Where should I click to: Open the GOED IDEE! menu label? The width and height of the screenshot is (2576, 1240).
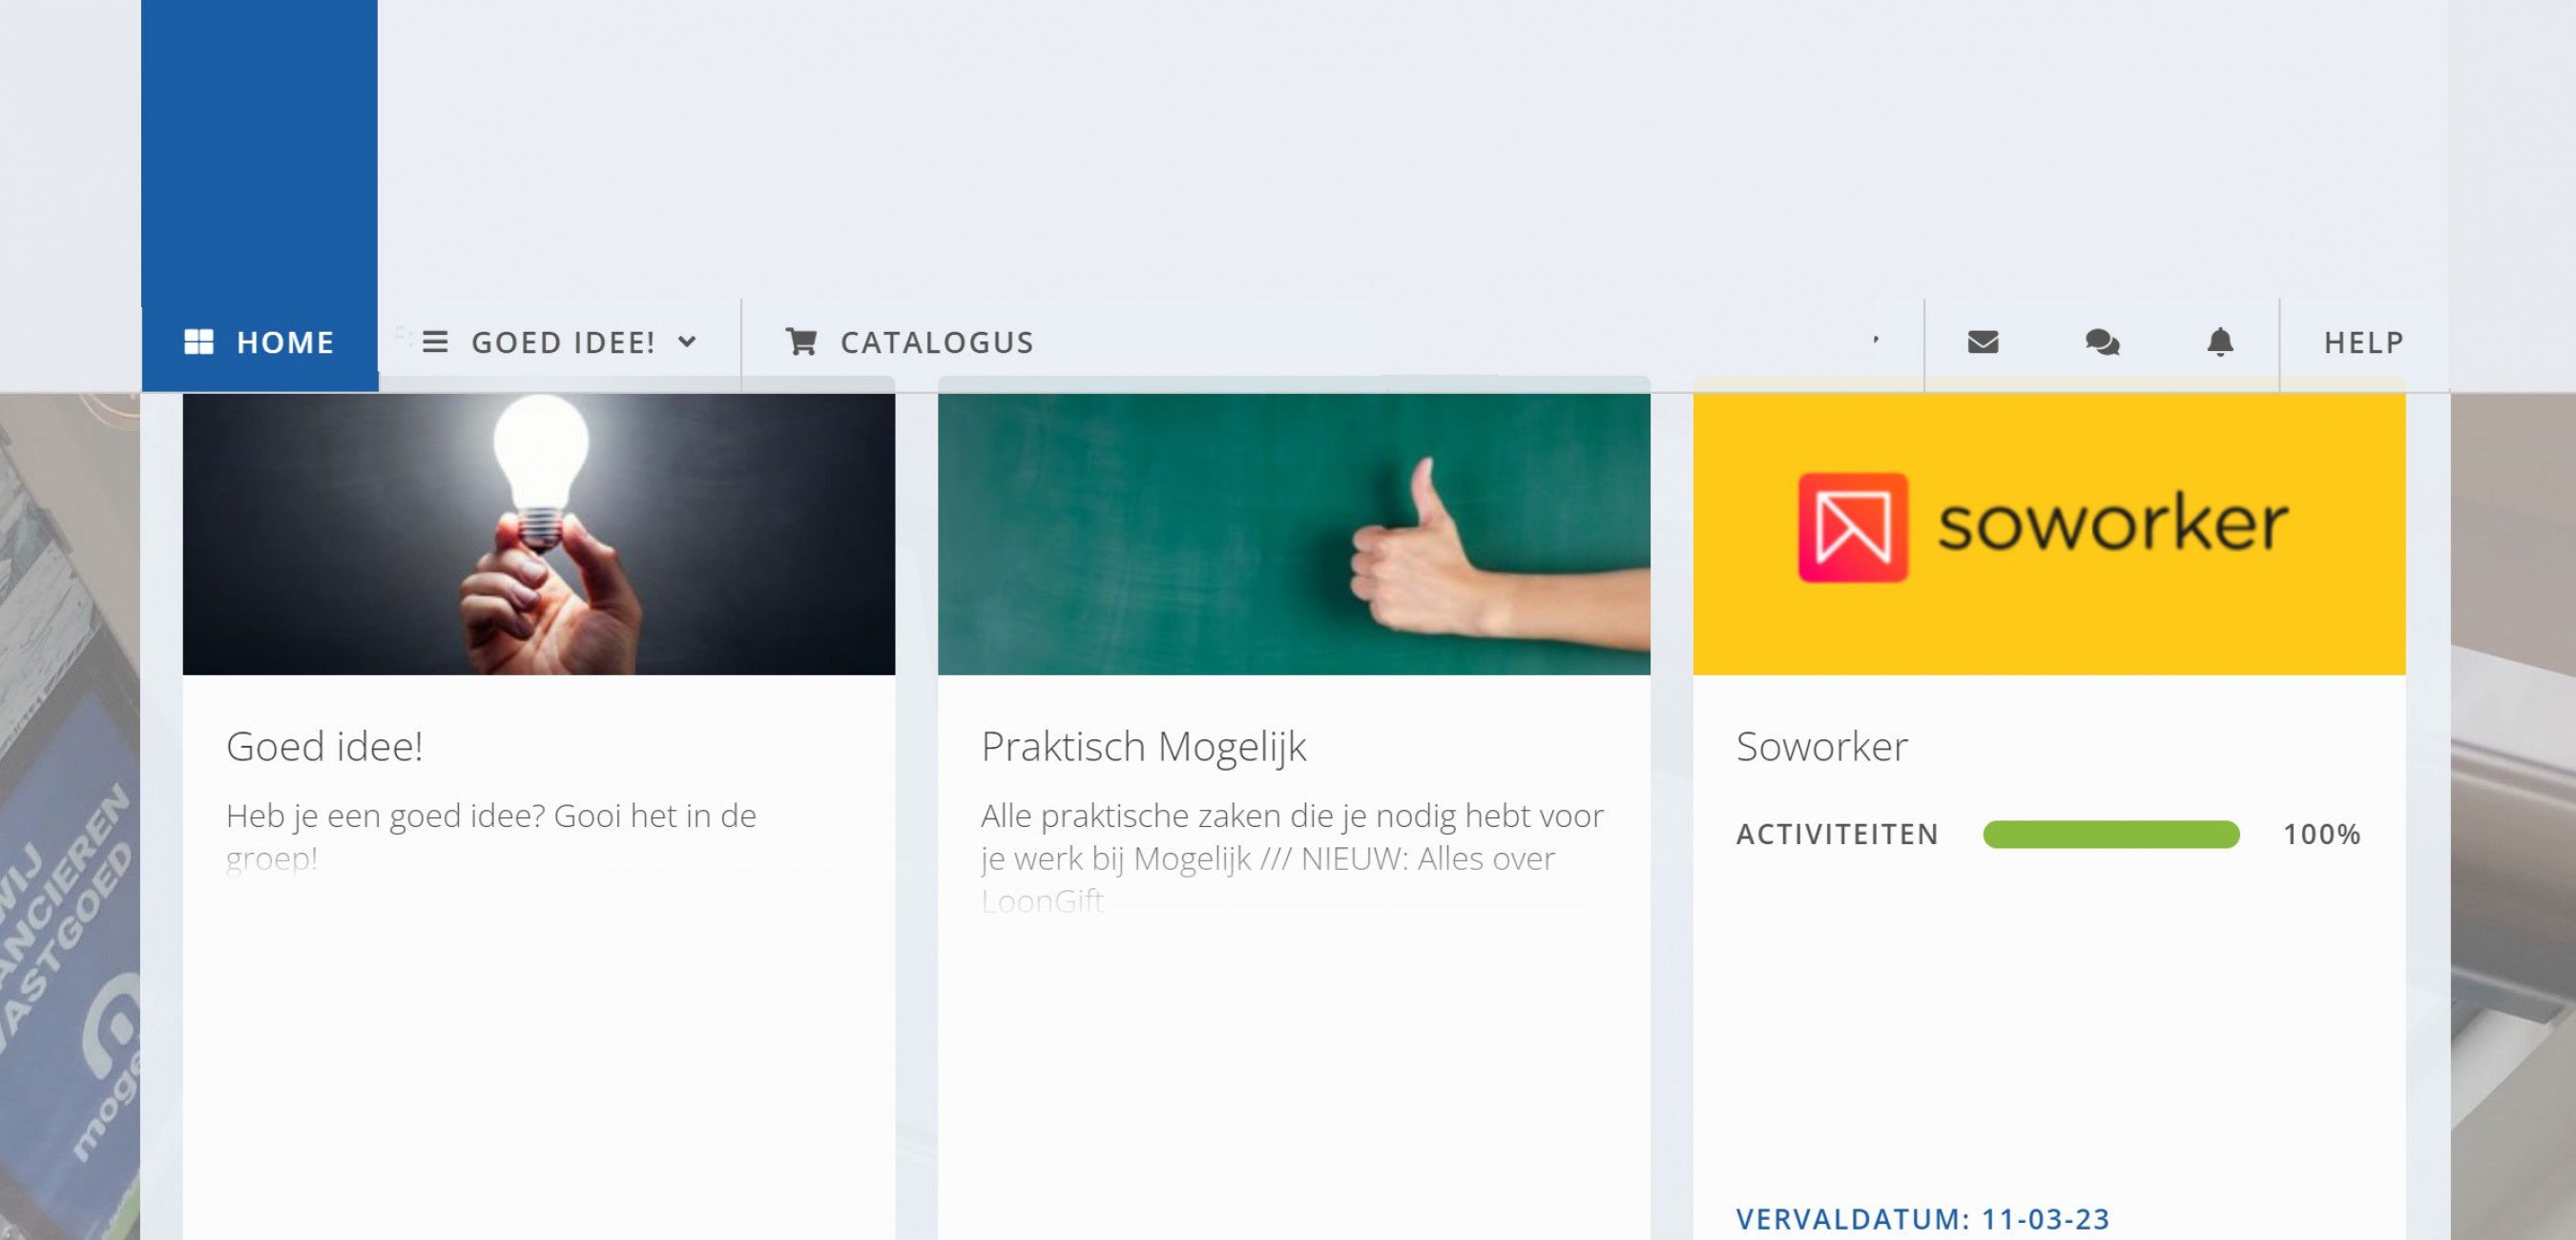click(x=563, y=342)
